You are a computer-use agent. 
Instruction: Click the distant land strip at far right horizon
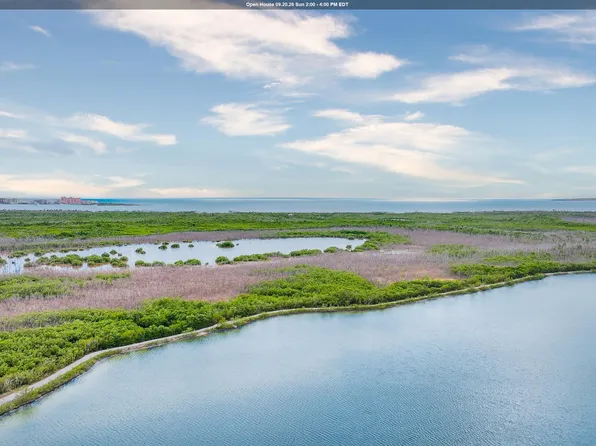574,199
